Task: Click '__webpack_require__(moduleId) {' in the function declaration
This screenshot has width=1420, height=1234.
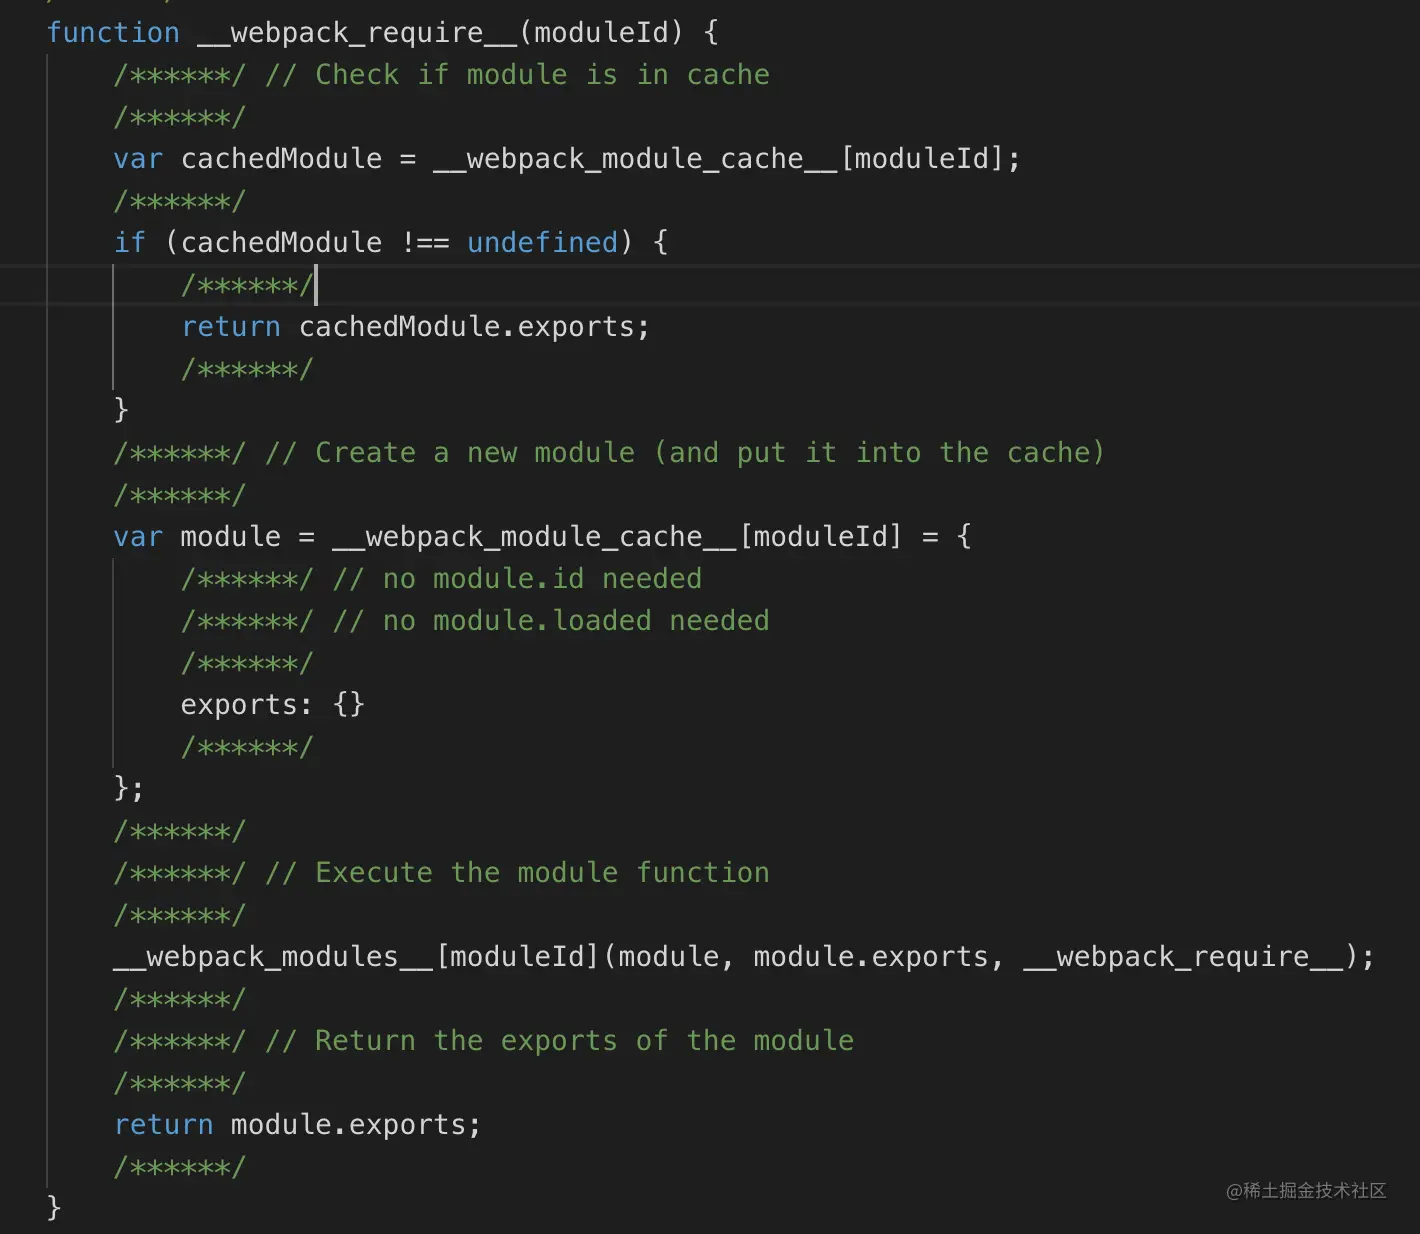Action: (x=458, y=33)
